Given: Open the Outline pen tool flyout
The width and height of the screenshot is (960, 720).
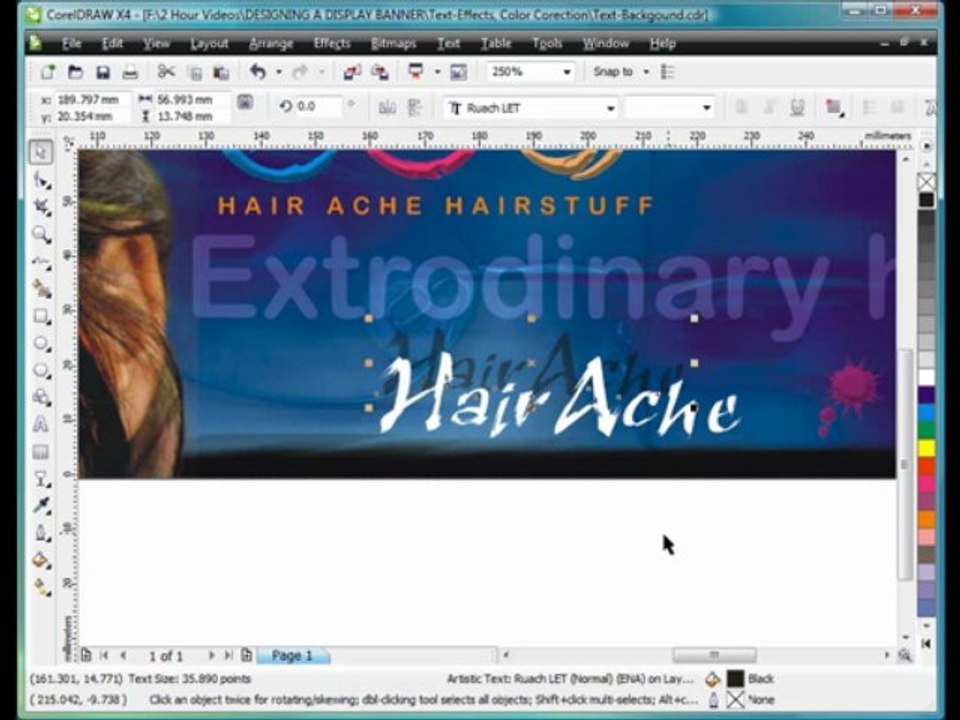Looking at the screenshot, I should [x=41, y=533].
